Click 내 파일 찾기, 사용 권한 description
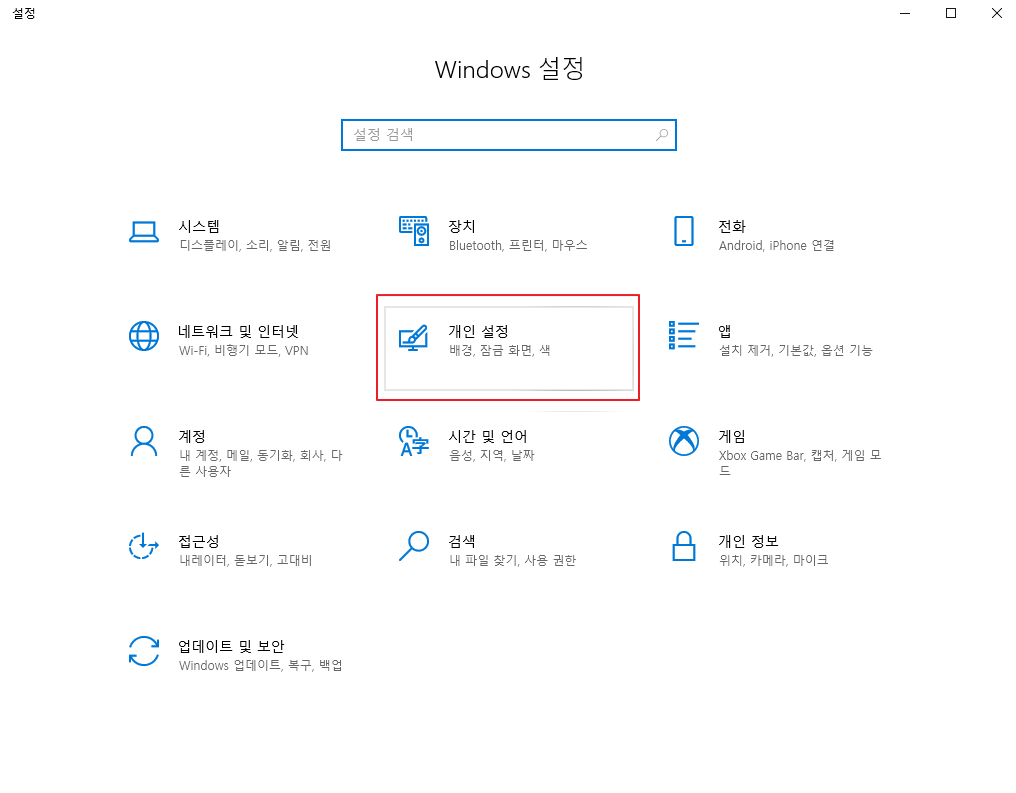The height and width of the screenshot is (793, 1016). [513, 560]
